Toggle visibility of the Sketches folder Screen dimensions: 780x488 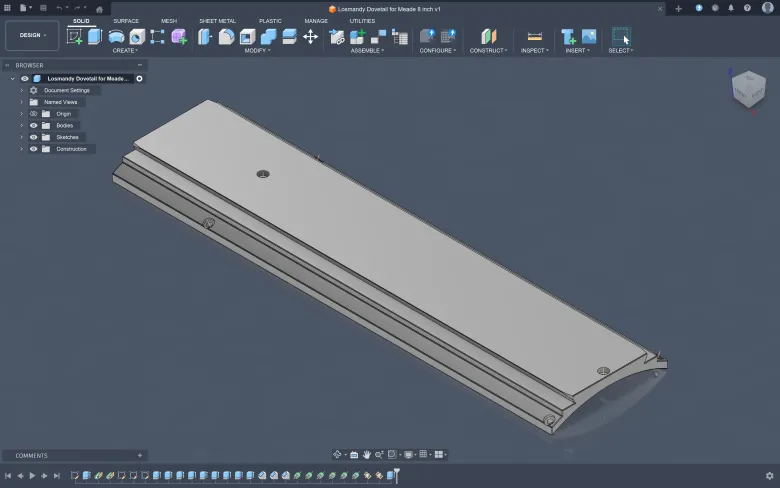[33, 137]
